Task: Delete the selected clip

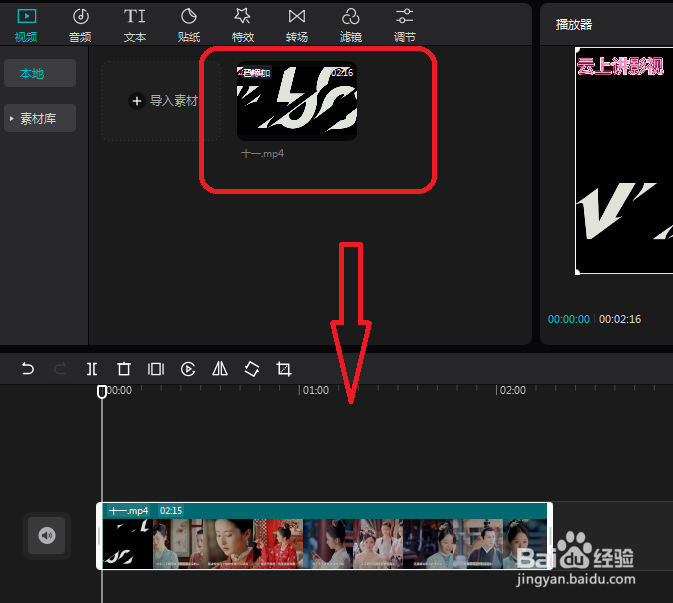Action: 124,369
